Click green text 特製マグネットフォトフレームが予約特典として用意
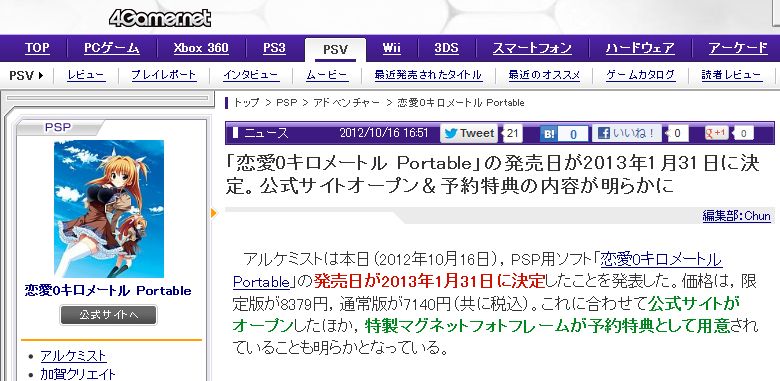 point(548,326)
